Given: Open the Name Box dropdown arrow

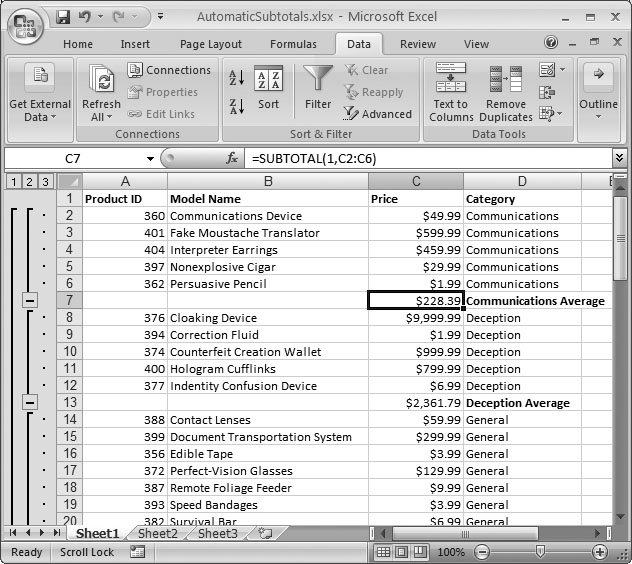Looking at the screenshot, I should coord(150,159).
